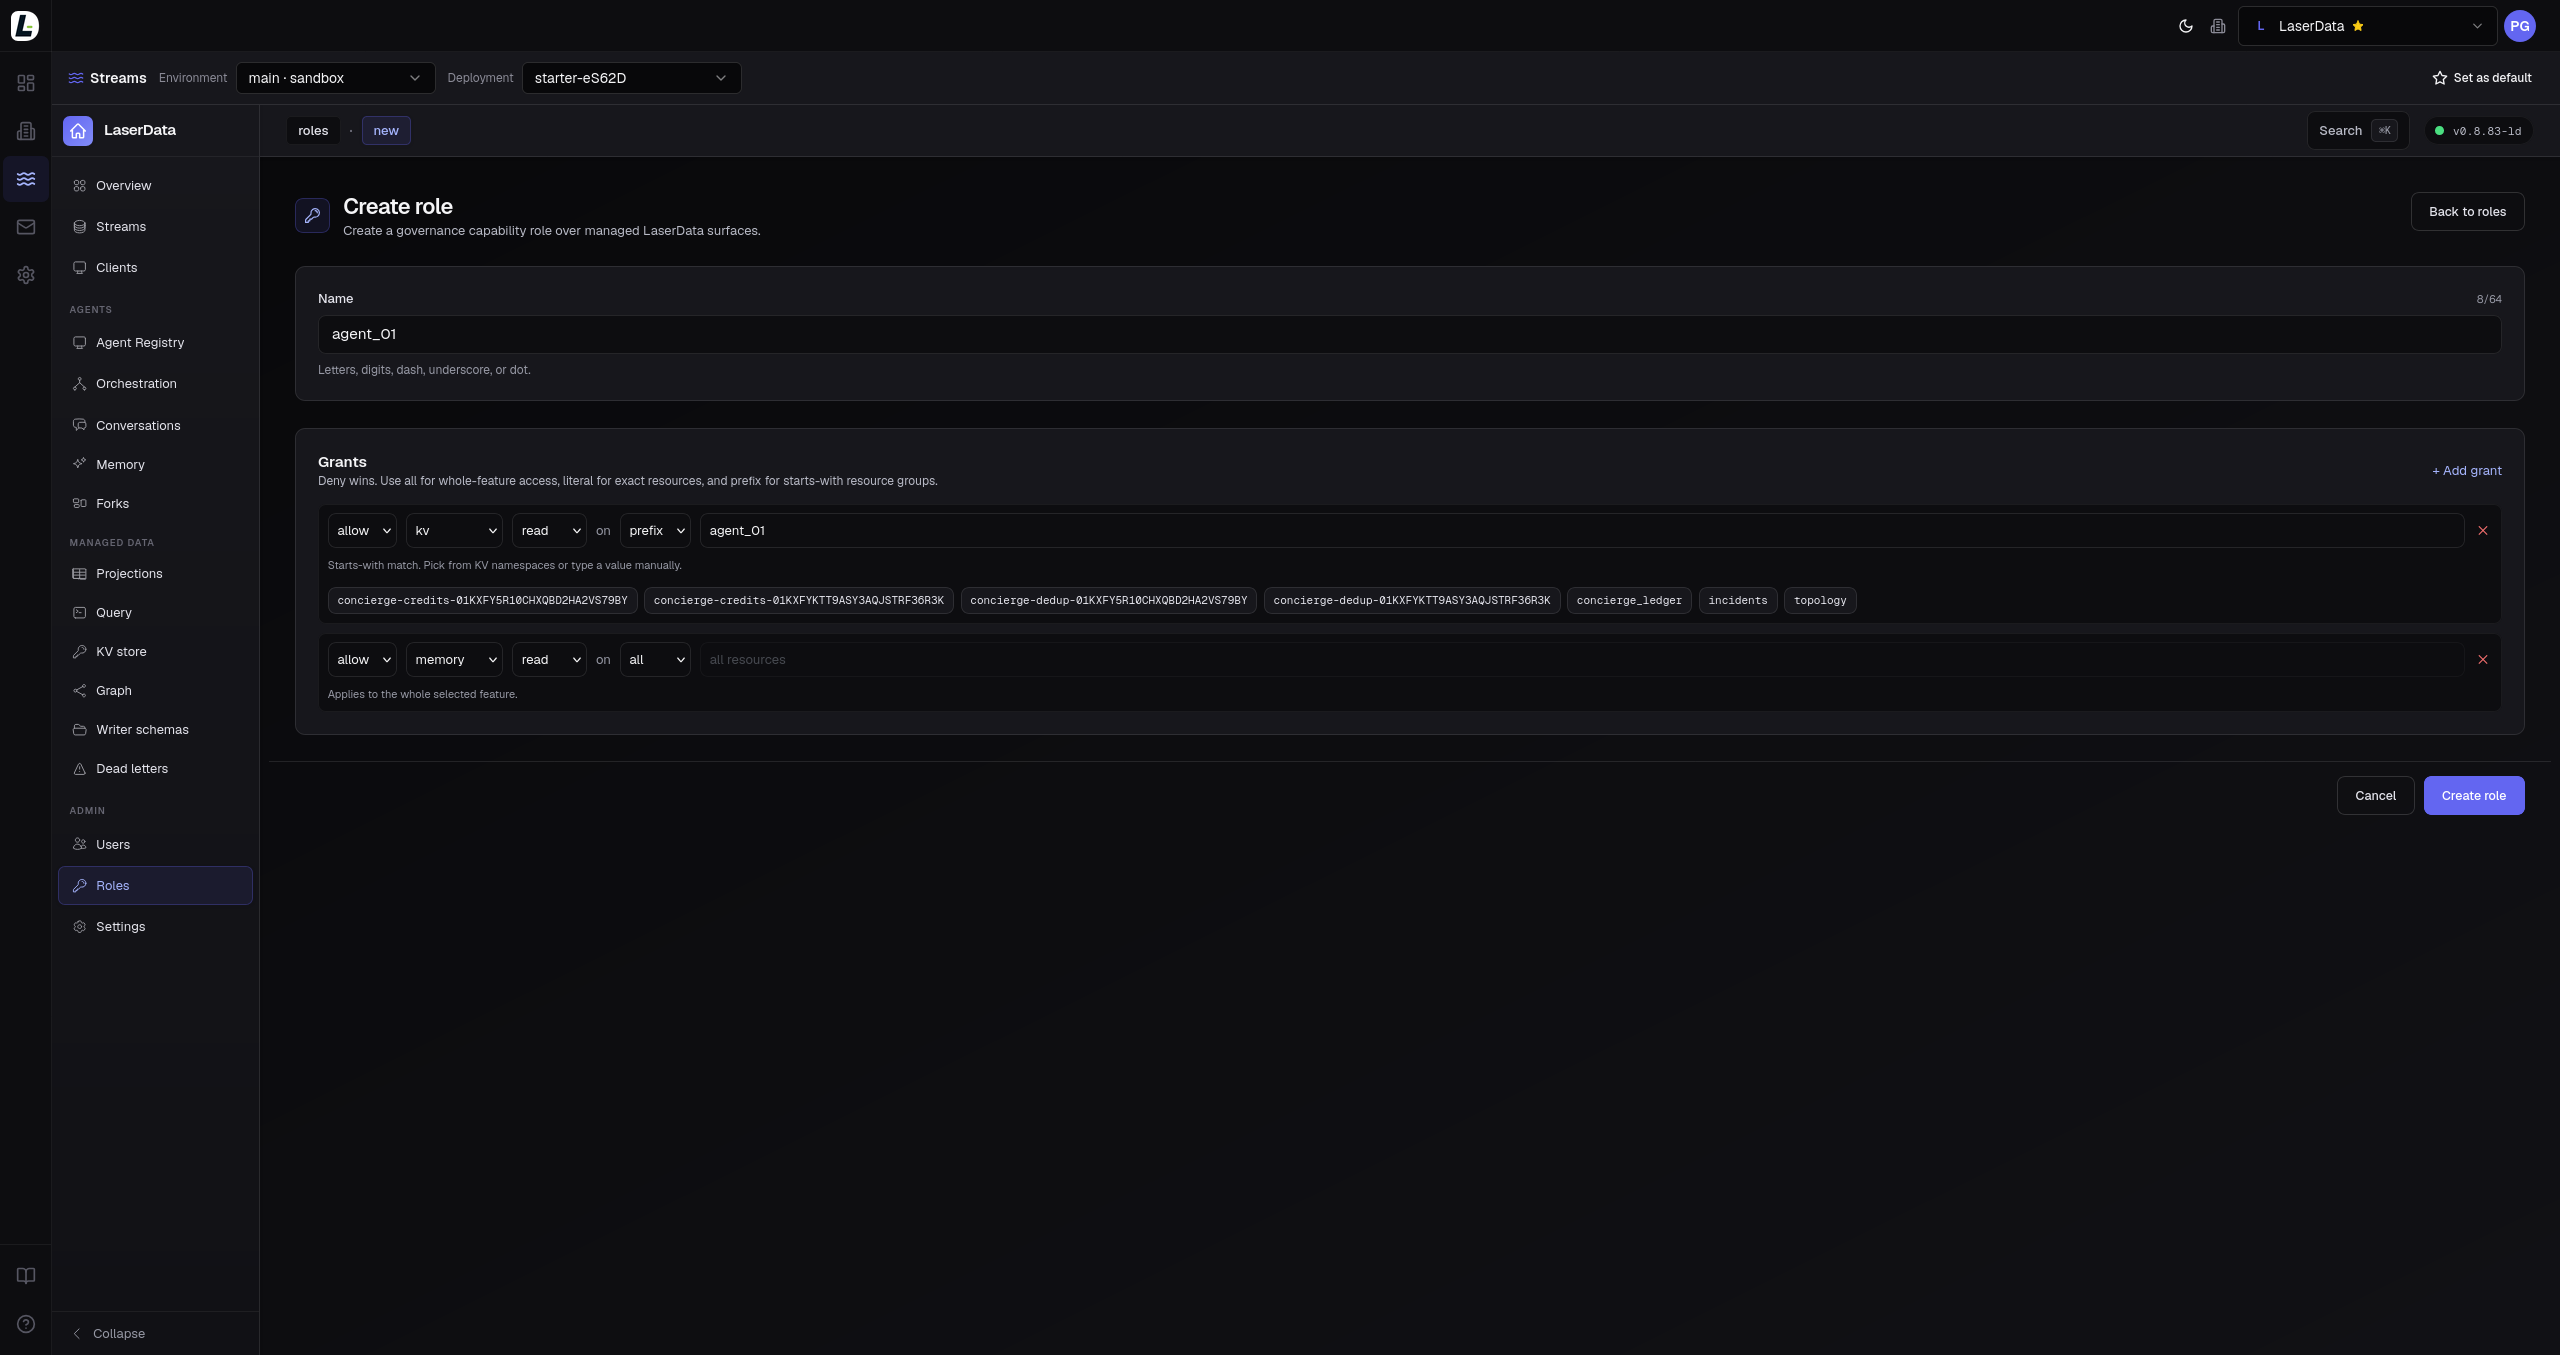Open the memory feature dropdown
The height and width of the screenshot is (1355, 2560).
pos(454,660)
